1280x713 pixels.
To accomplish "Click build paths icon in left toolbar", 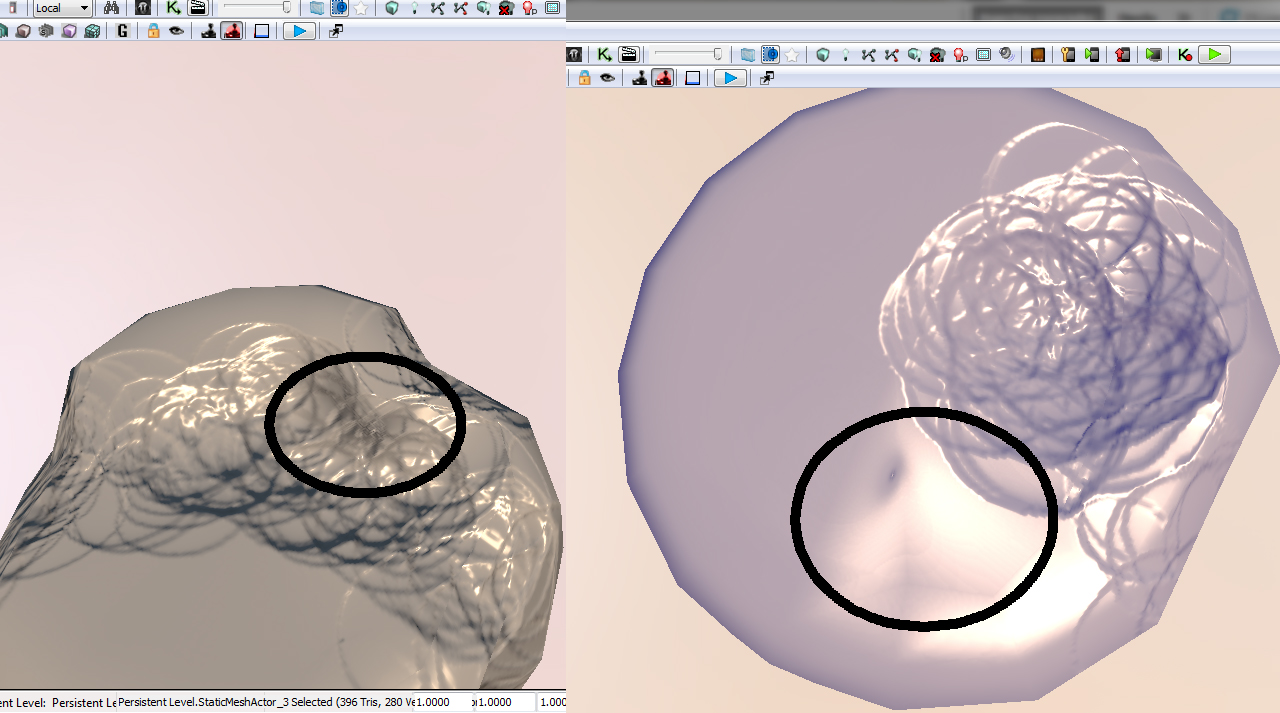I will point(438,8).
